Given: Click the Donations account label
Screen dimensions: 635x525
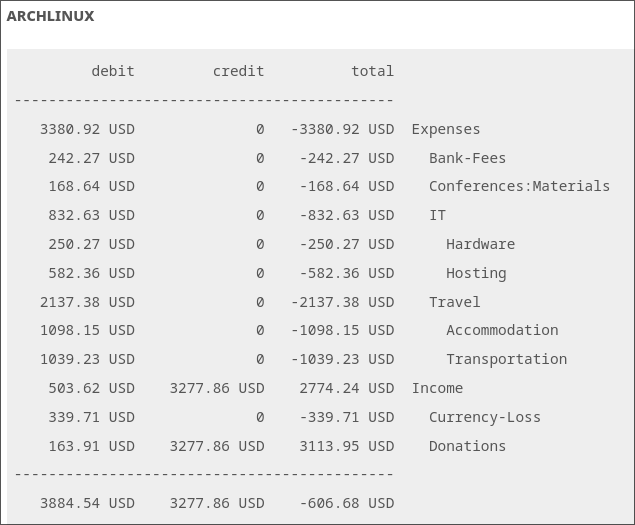Looking at the screenshot, I should pos(467,446).
